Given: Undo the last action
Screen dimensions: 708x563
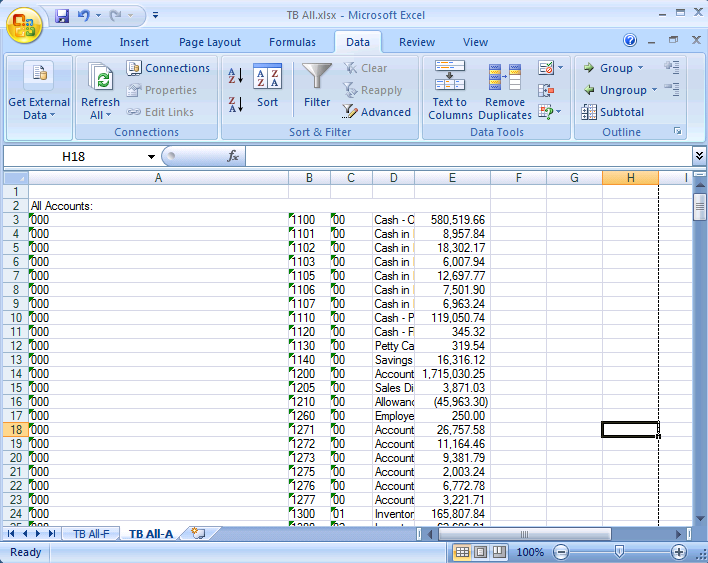Looking at the screenshot, I should pos(83,16).
